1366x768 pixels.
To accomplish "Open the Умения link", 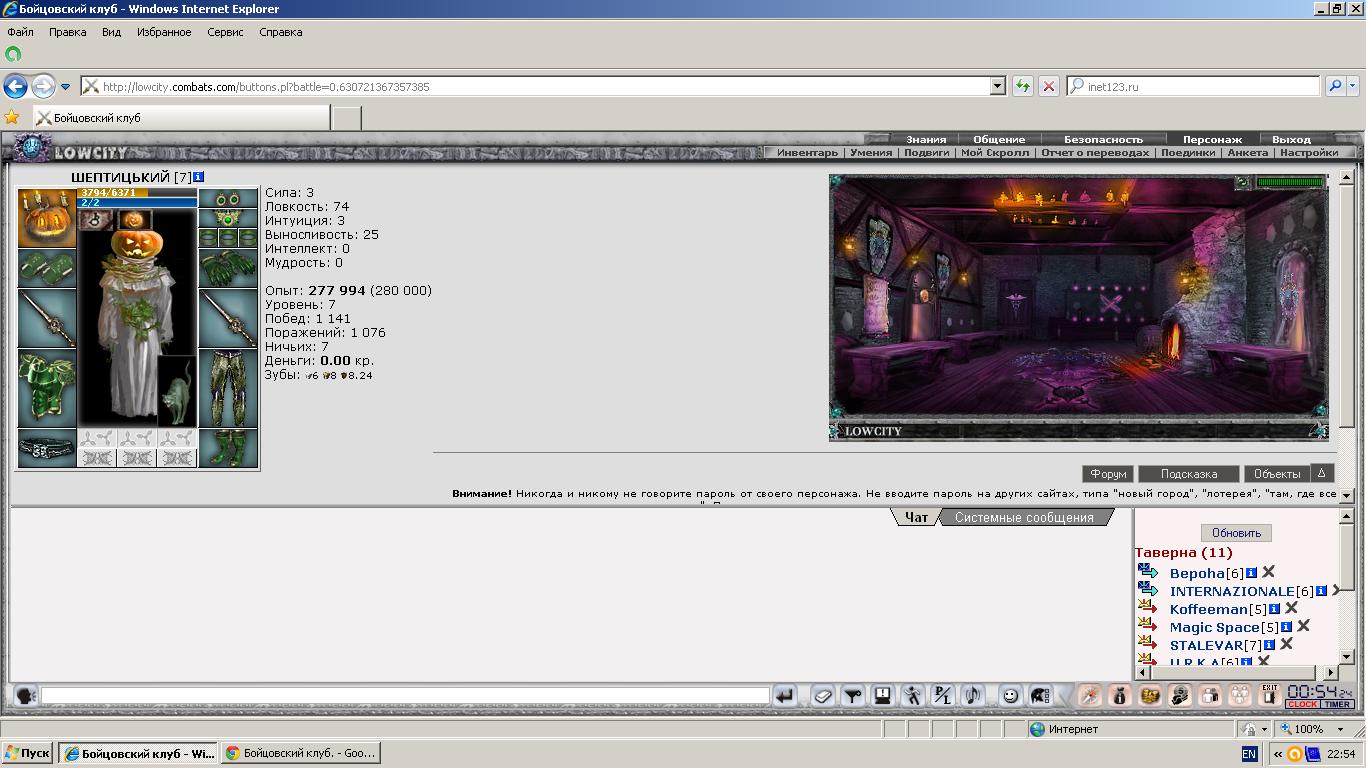I will click(x=871, y=153).
